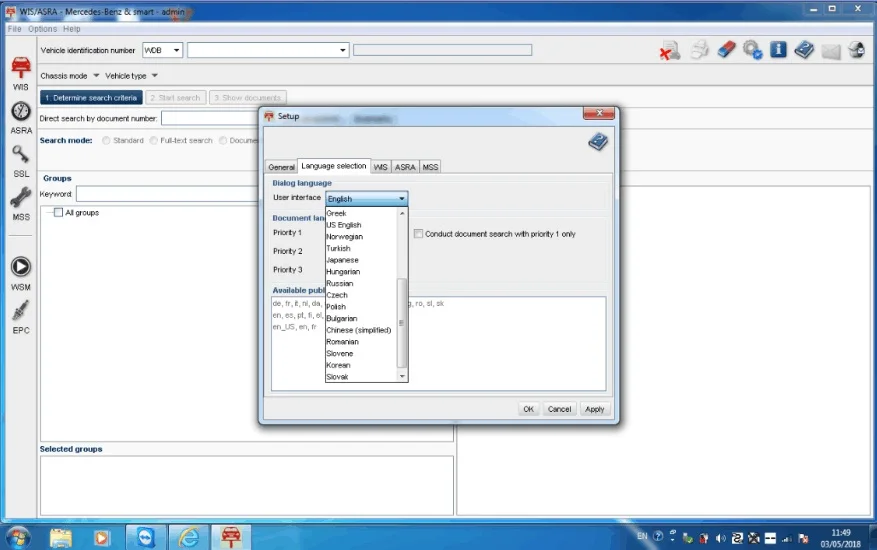
Task: Open help book icon in Setup dialog
Action: [x=598, y=142]
